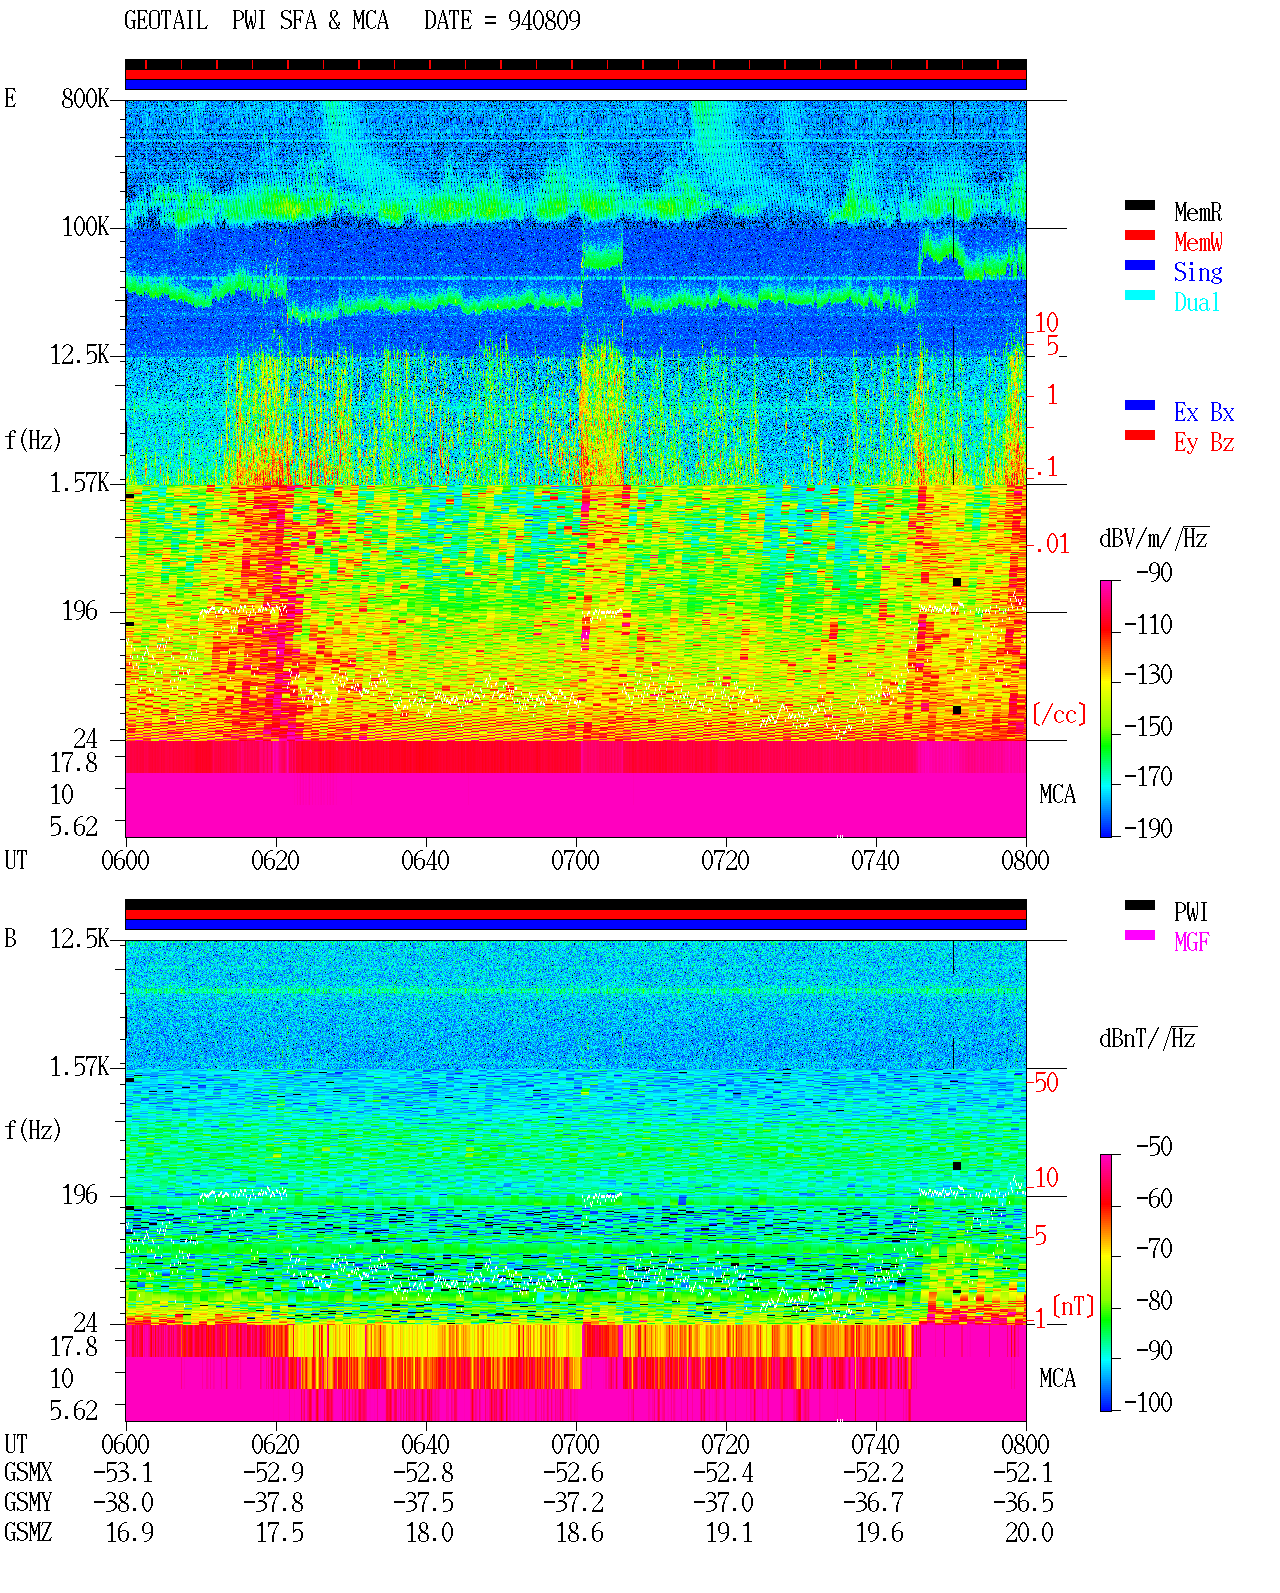Click the 0720 tick under the B panel

(725, 1445)
